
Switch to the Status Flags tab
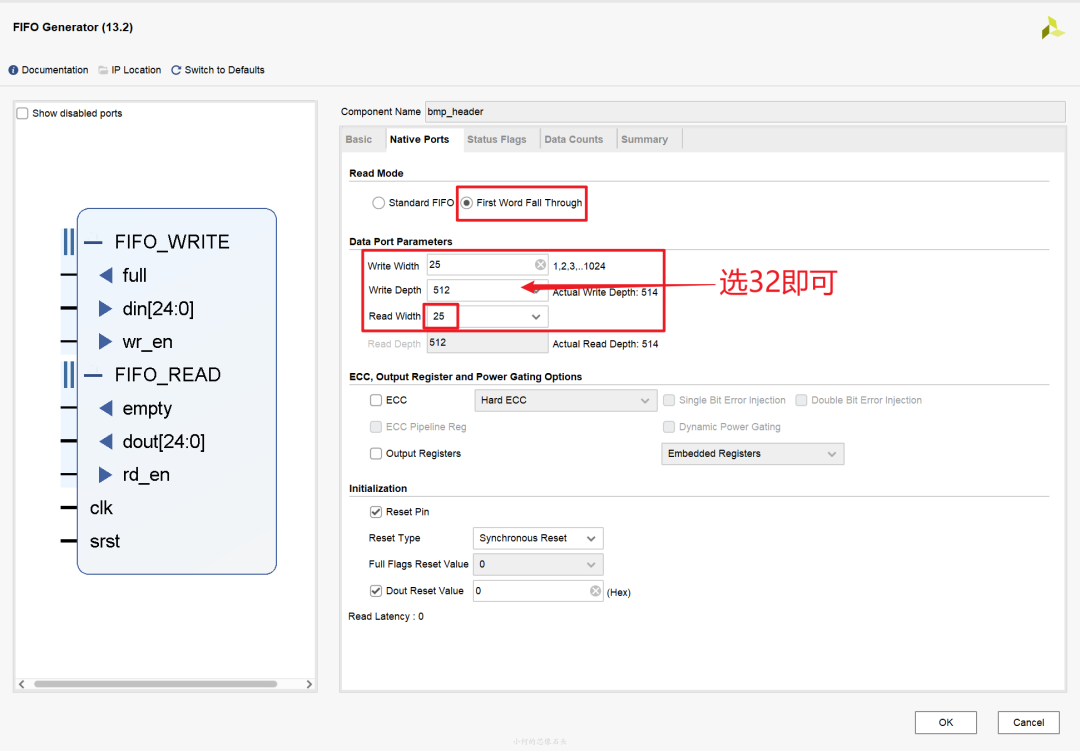(x=497, y=140)
